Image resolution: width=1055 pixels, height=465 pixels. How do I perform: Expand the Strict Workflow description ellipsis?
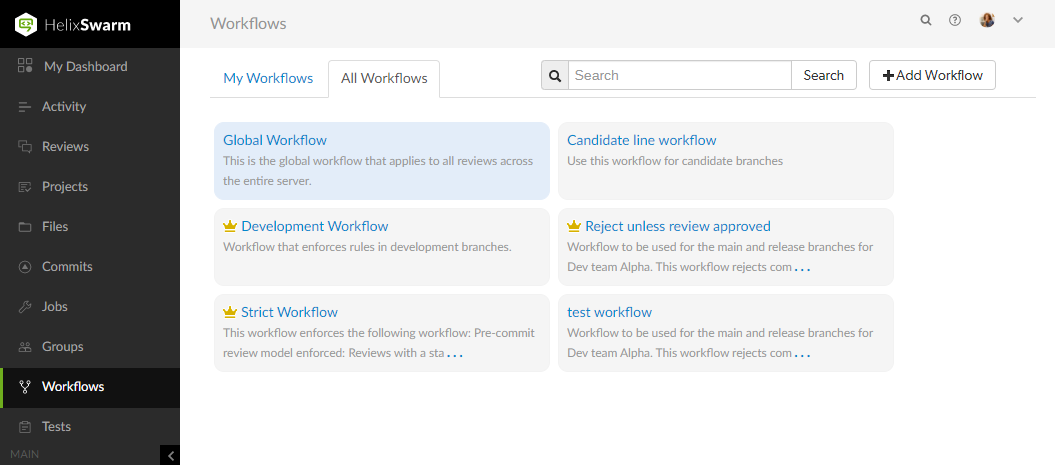pyautogui.click(x=455, y=354)
